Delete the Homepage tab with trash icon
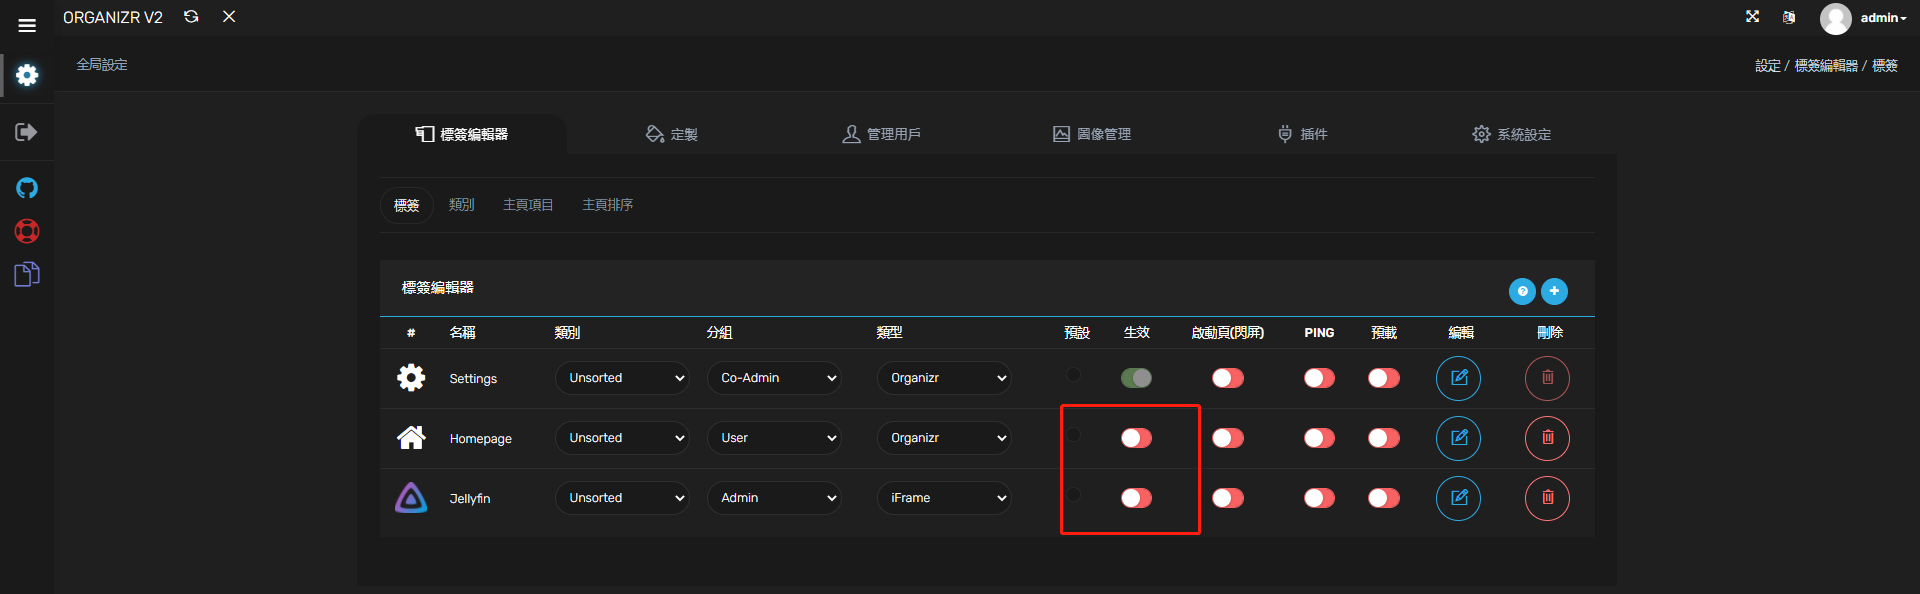1920x594 pixels. click(x=1547, y=438)
